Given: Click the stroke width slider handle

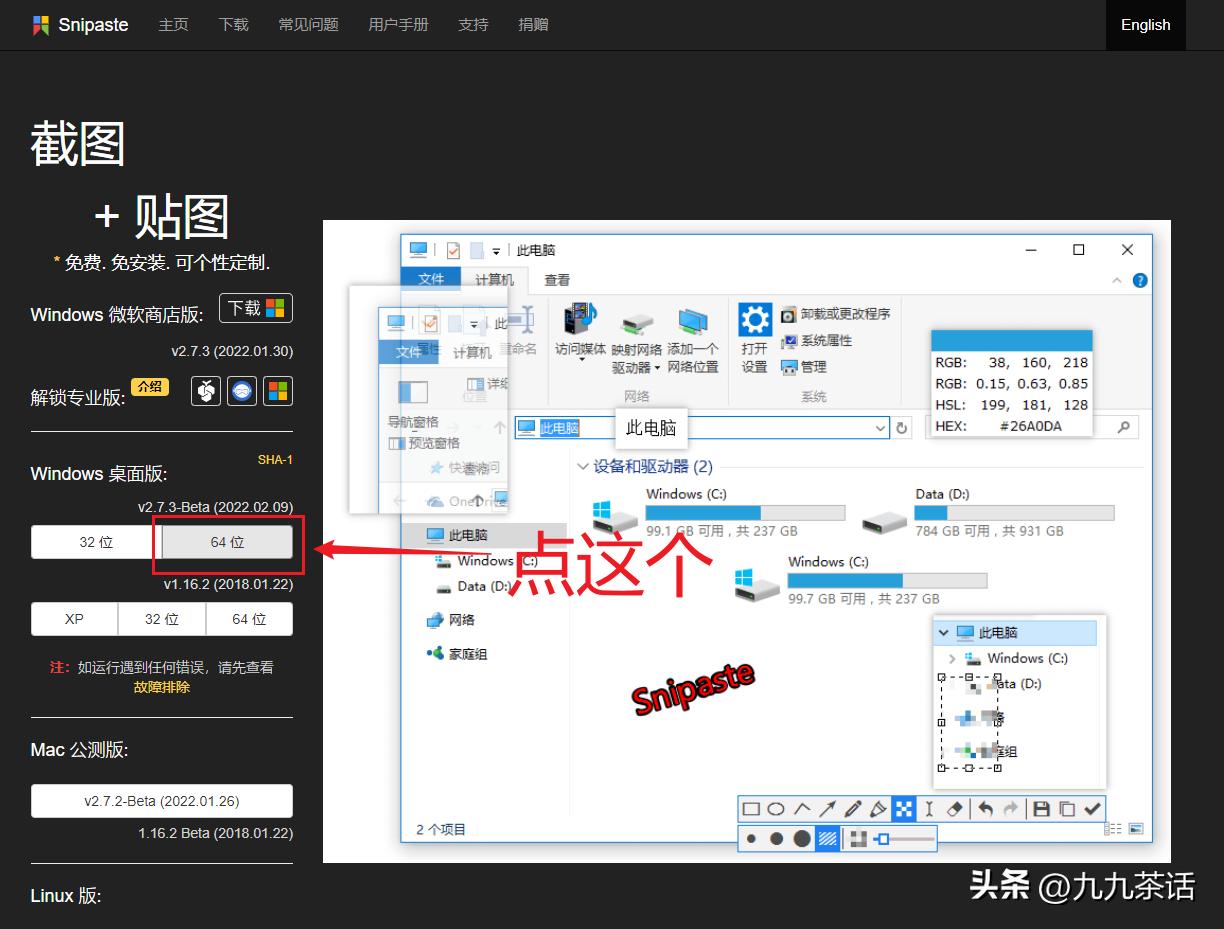Looking at the screenshot, I should pyautogui.click(x=884, y=840).
